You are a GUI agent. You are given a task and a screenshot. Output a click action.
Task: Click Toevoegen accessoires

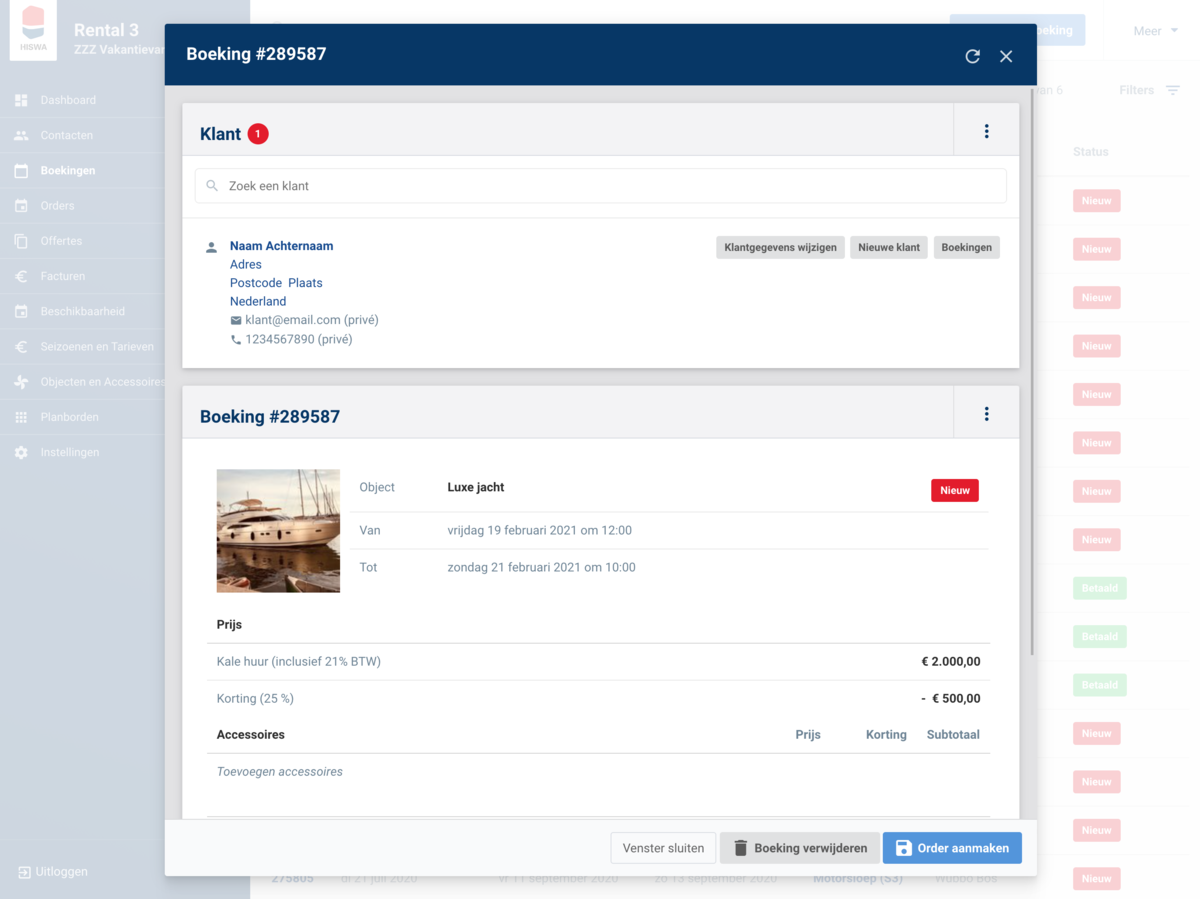280,772
